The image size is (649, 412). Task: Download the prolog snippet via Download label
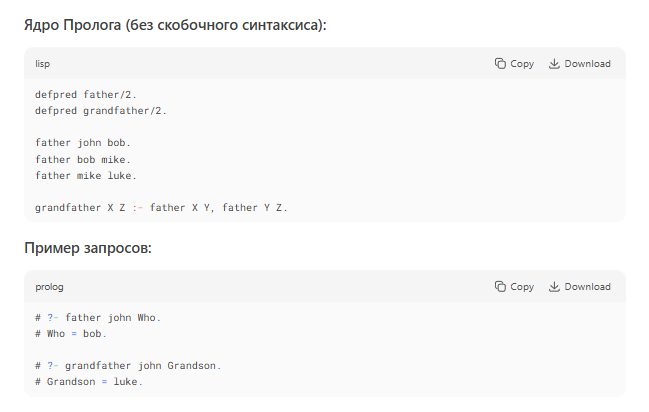587,287
